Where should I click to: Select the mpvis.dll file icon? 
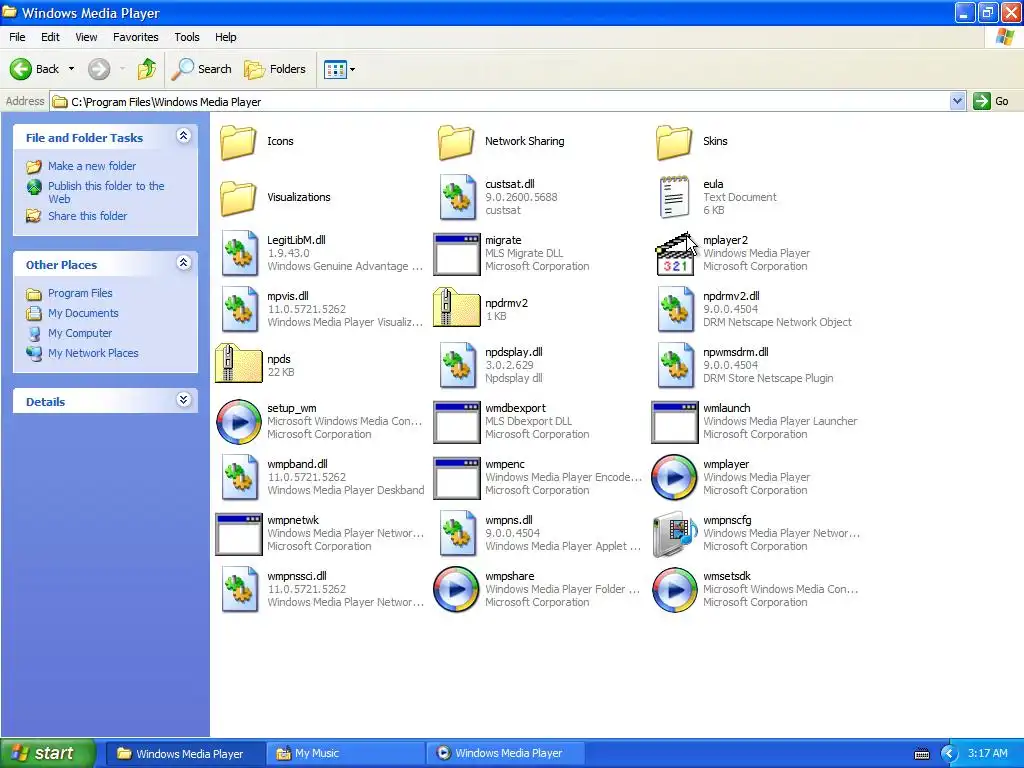239,310
